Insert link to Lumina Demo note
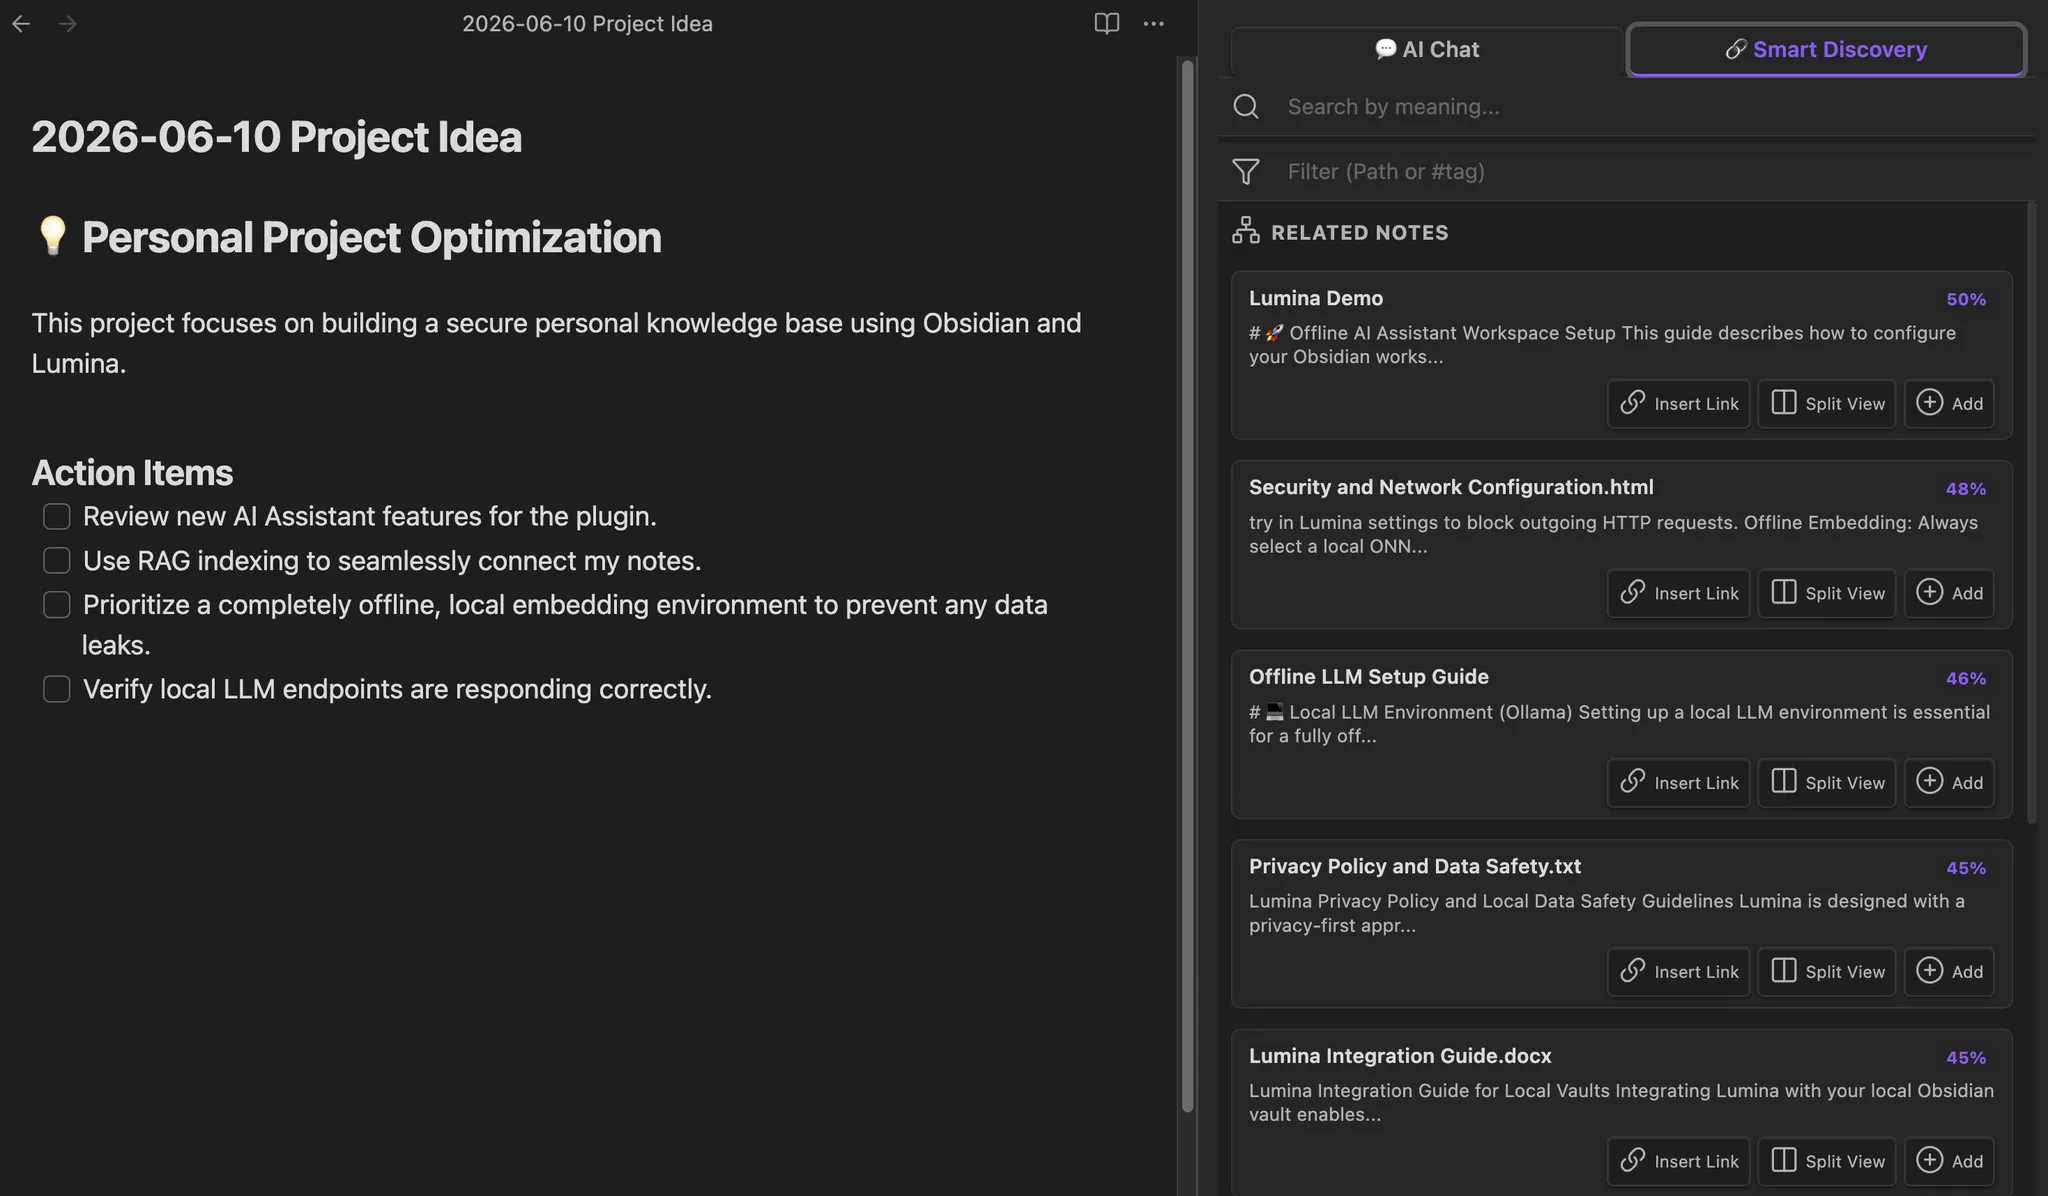 [1679, 403]
